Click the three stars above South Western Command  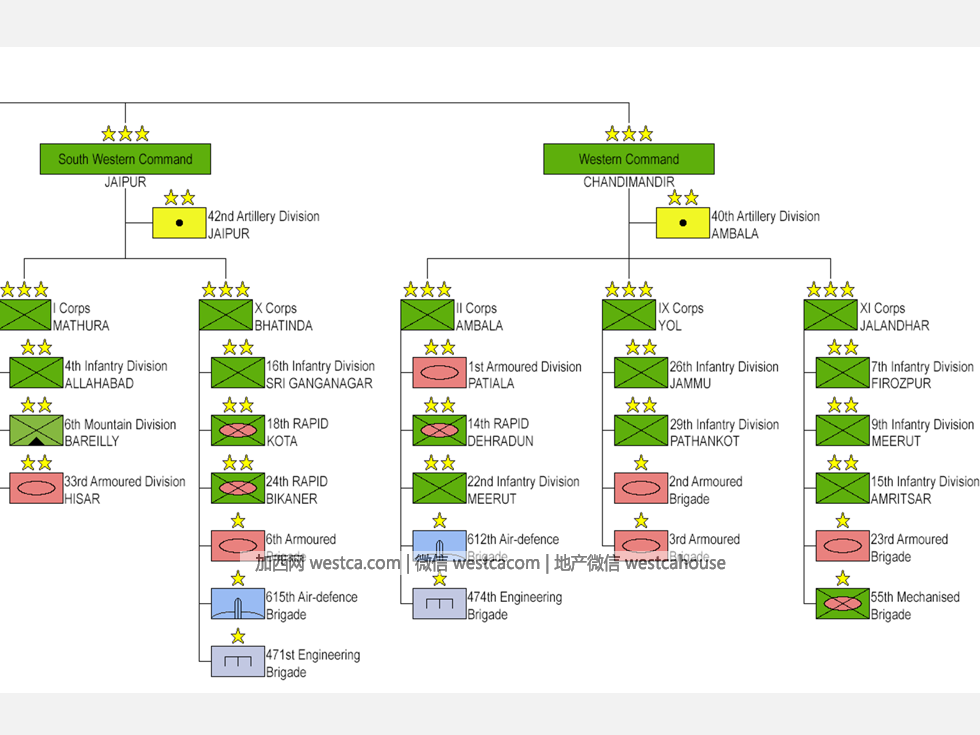tap(125, 134)
